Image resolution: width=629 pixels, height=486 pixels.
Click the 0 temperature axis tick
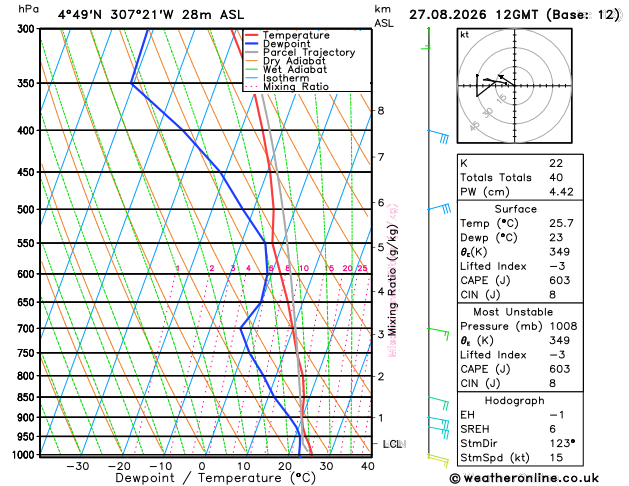tap(202, 466)
